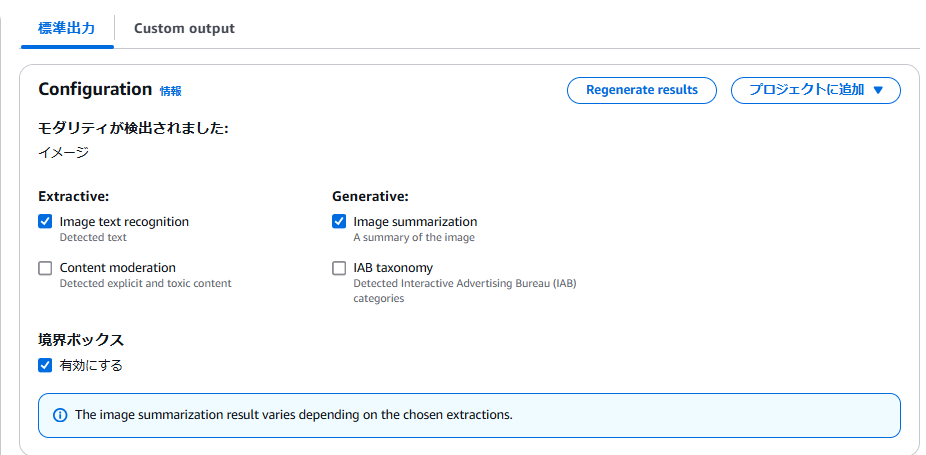Open the Custom output tab
926x455 pixels.
[x=184, y=28]
